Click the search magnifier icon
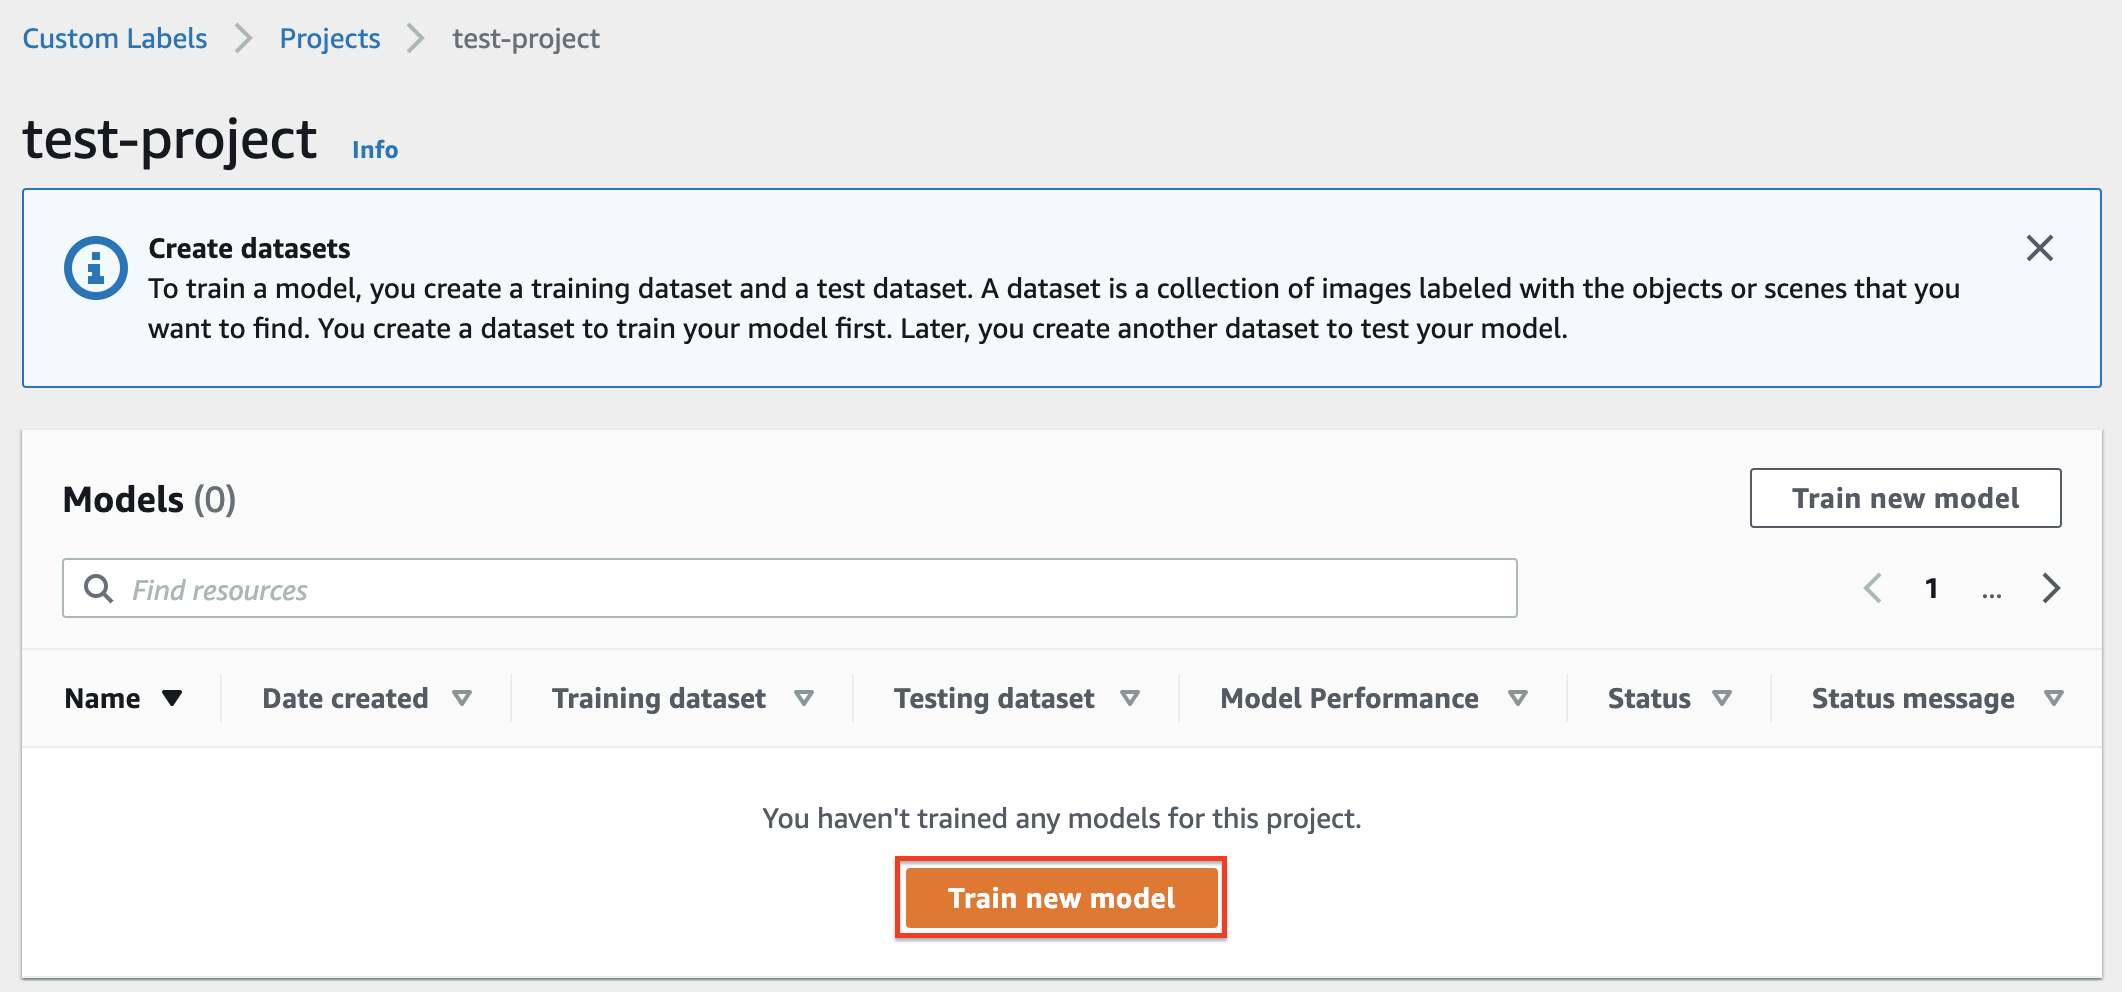Screen dimensions: 2122x992 point(98,588)
